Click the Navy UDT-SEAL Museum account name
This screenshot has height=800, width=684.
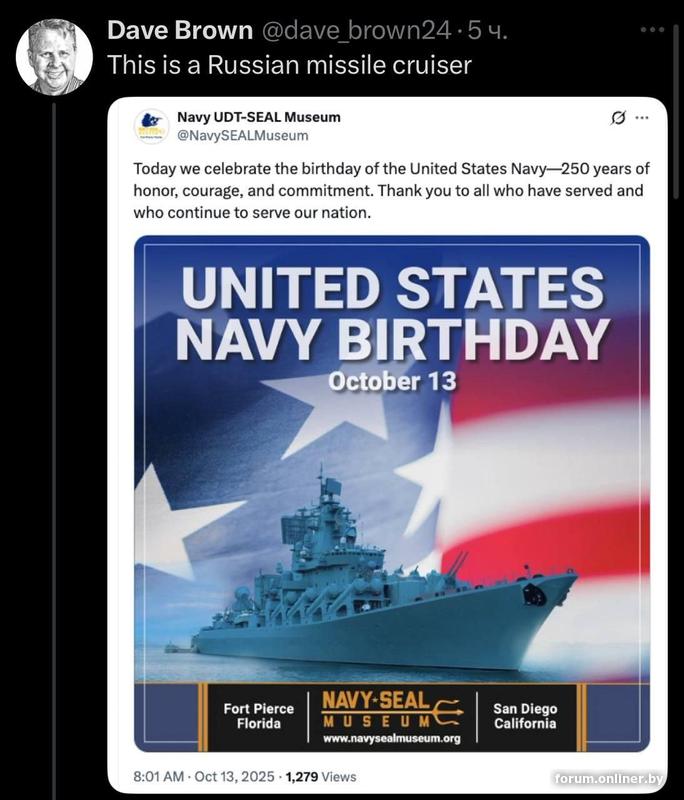pos(258,117)
